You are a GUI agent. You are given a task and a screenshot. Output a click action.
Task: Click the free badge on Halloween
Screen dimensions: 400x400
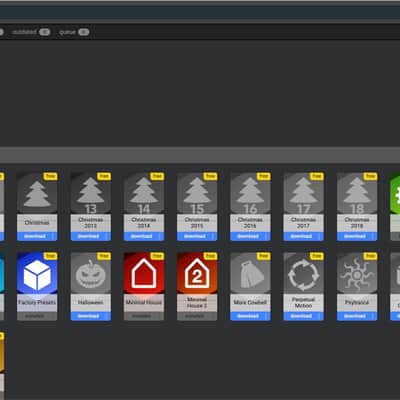[x=104, y=256]
